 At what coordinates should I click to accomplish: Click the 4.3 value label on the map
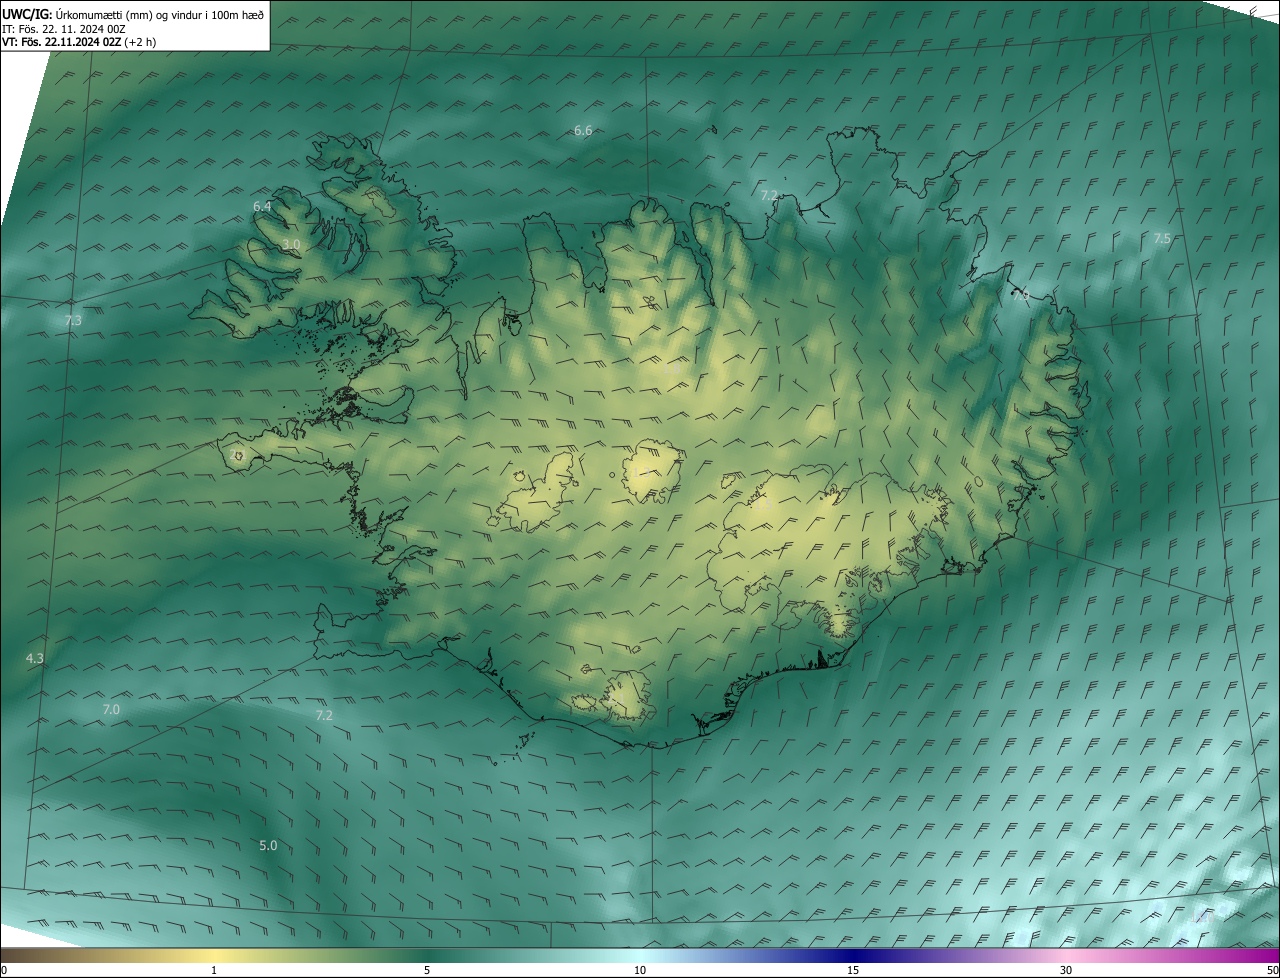(35, 658)
